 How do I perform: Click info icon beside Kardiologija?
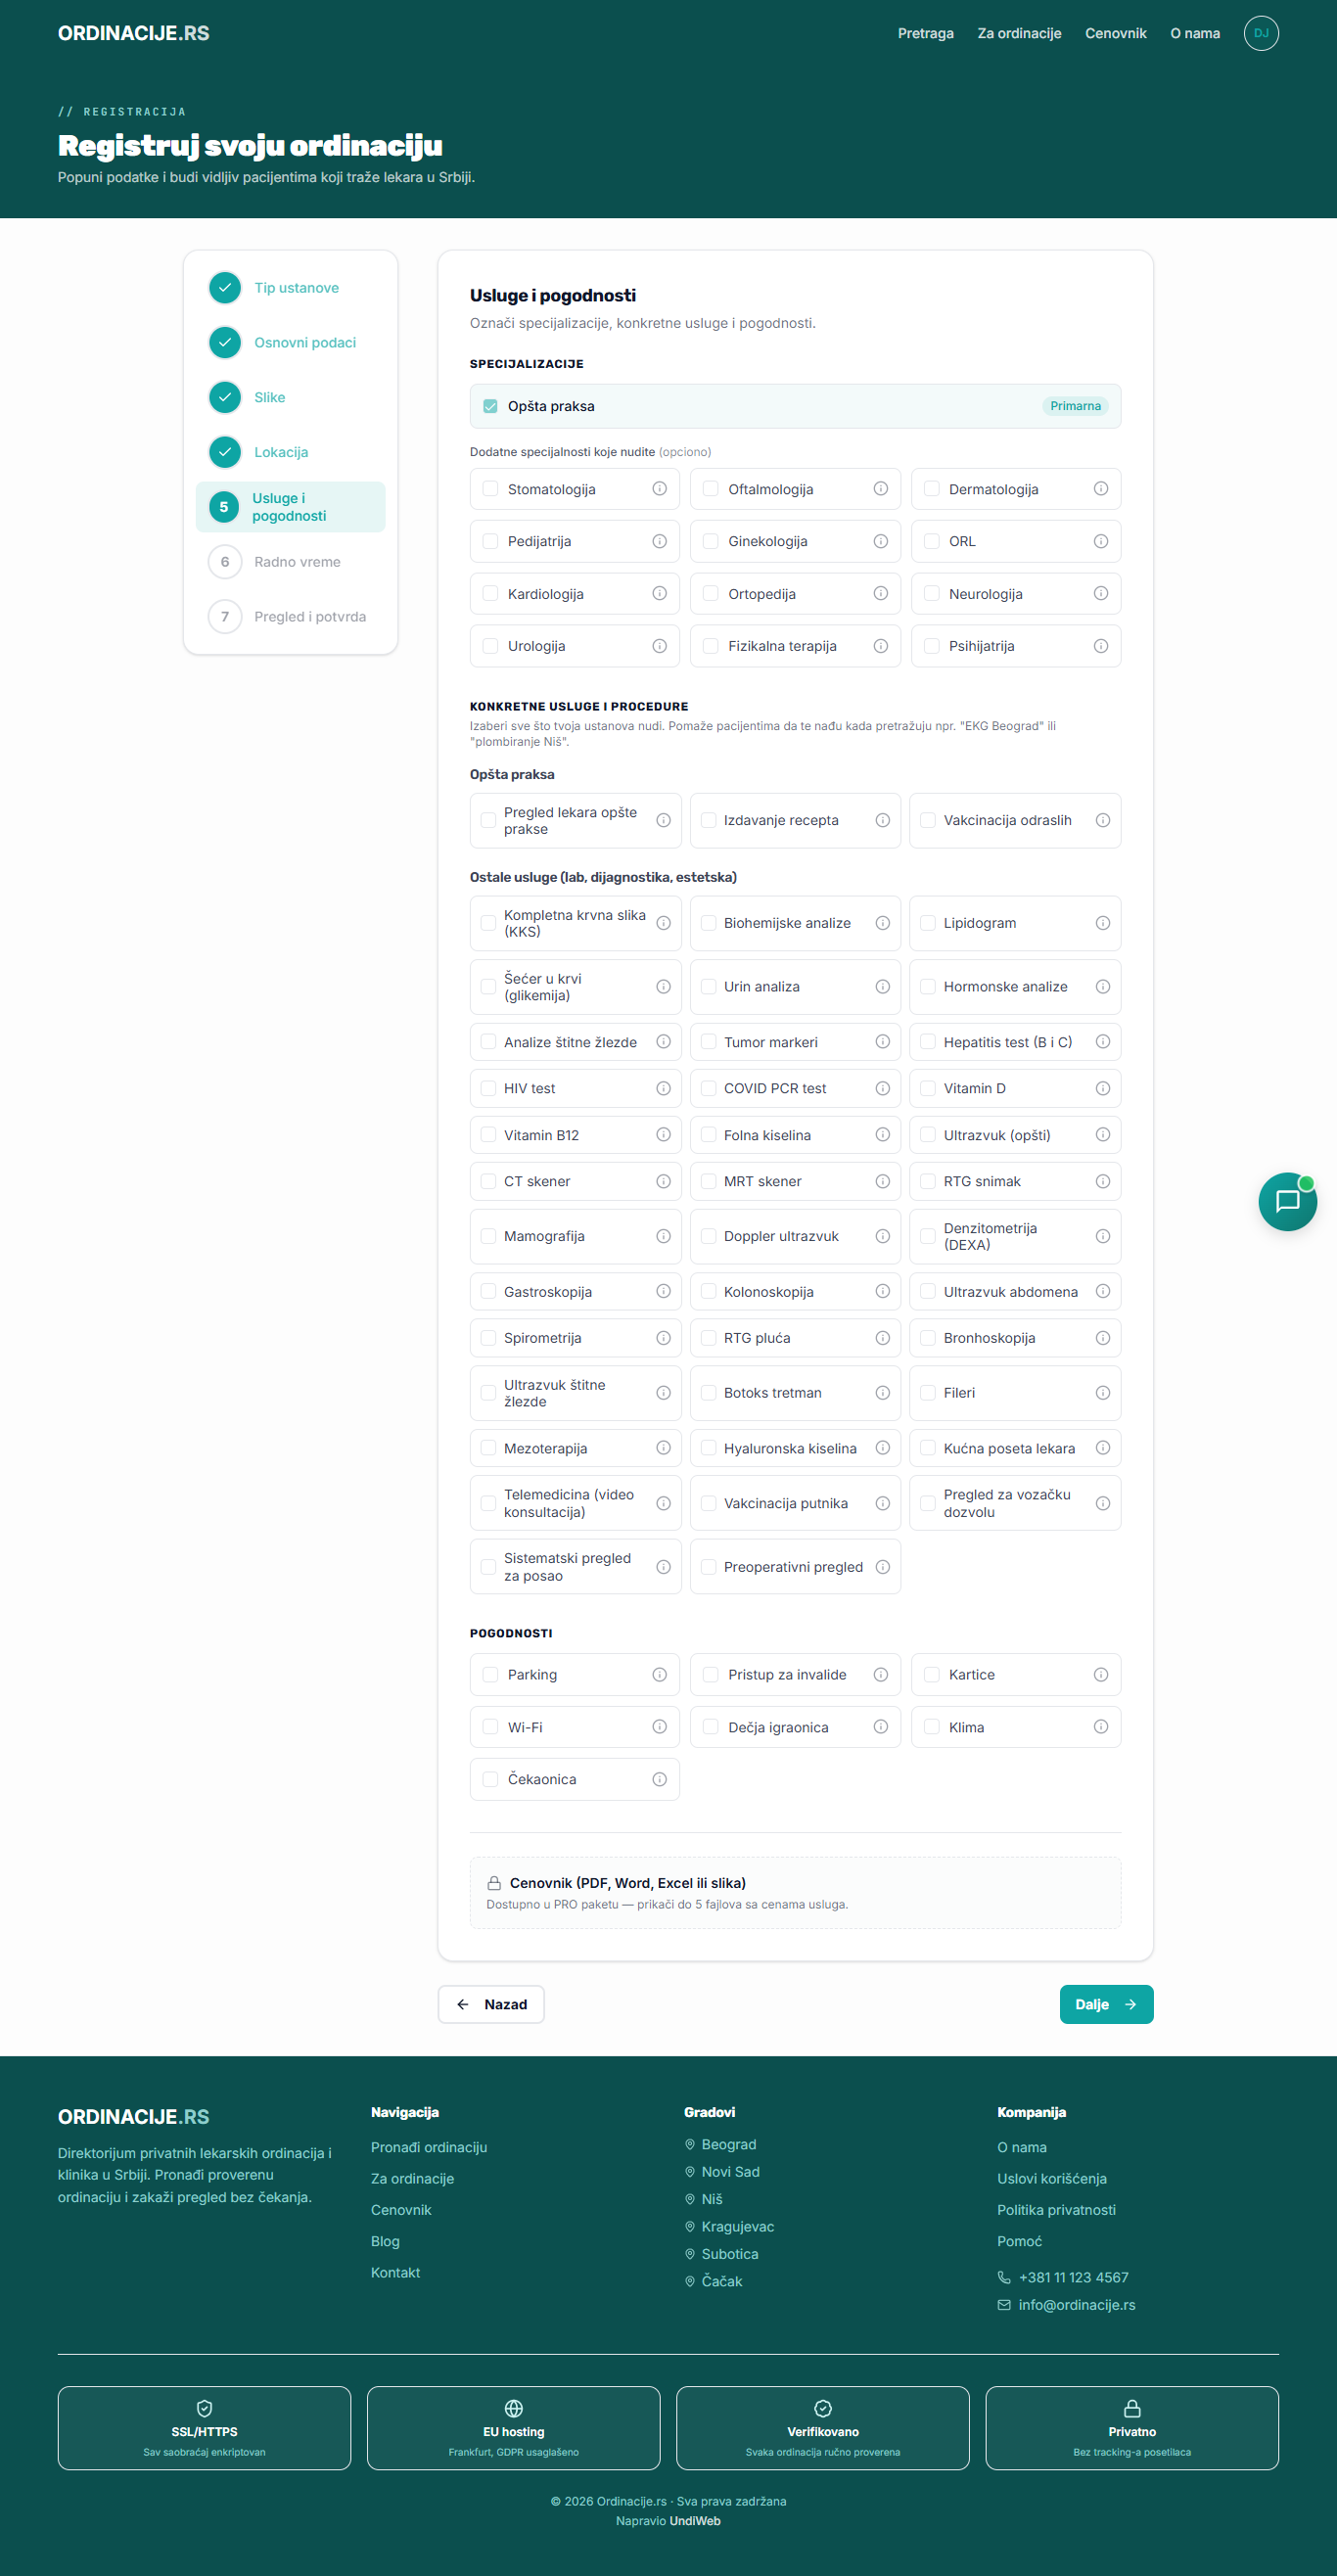pos(659,594)
